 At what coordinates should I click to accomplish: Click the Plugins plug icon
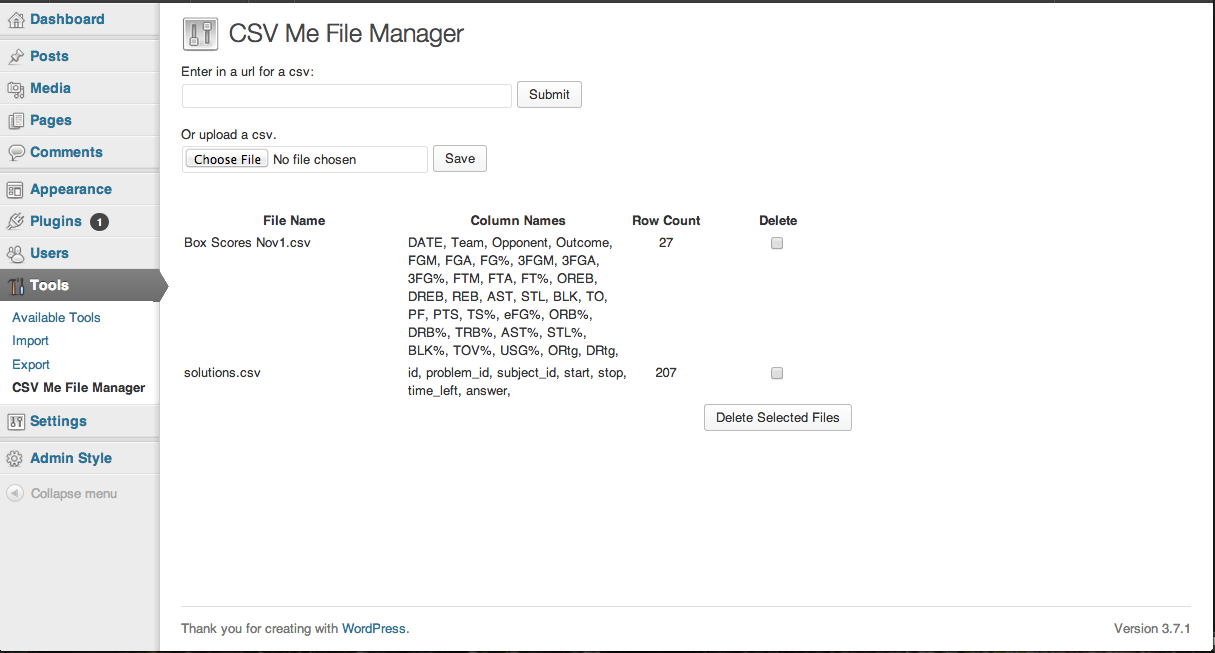point(16,221)
